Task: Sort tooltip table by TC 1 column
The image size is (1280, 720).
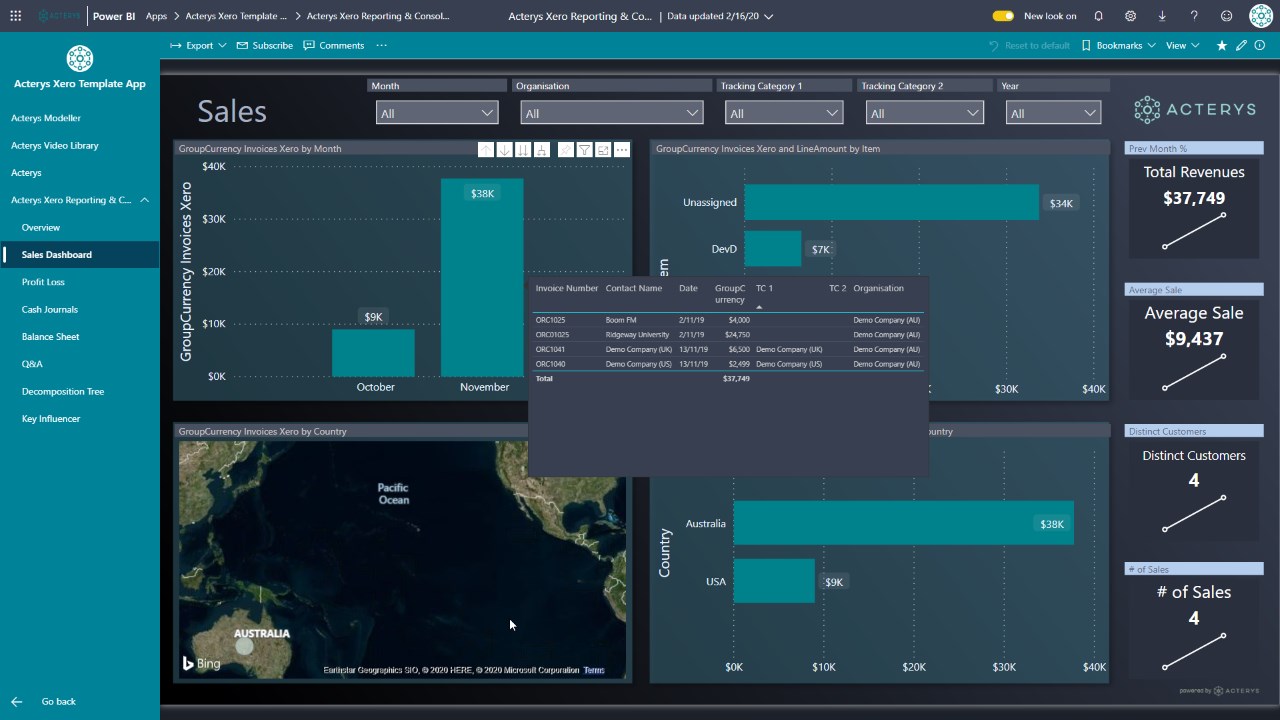Action: pos(764,288)
